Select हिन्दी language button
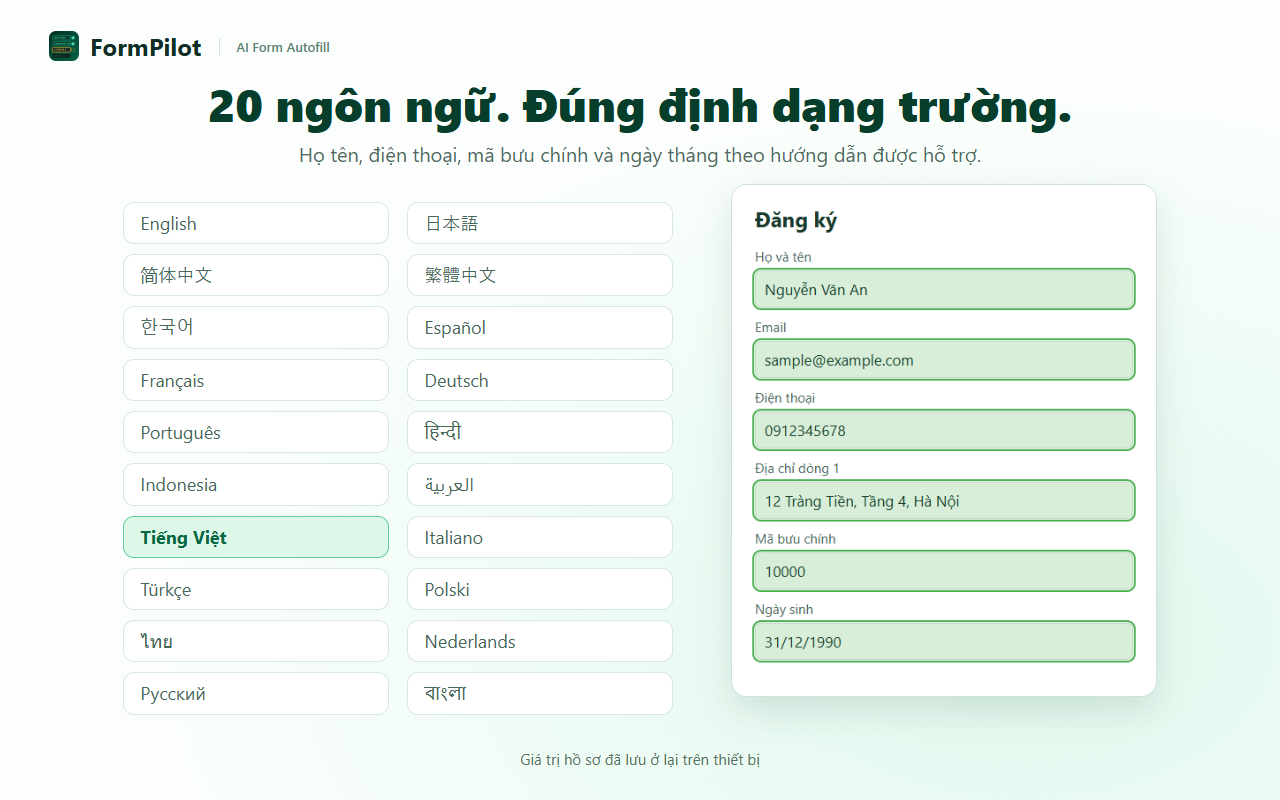Viewport: 1280px width, 800px height. coord(540,432)
